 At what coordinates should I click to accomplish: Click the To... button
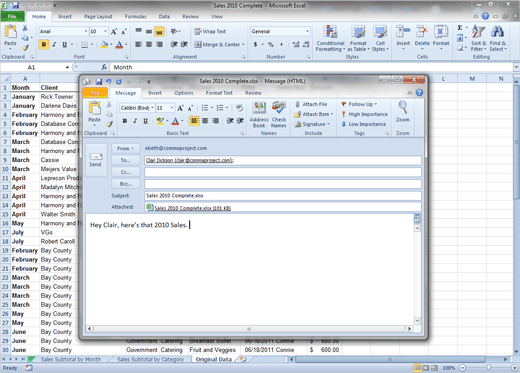click(x=125, y=160)
